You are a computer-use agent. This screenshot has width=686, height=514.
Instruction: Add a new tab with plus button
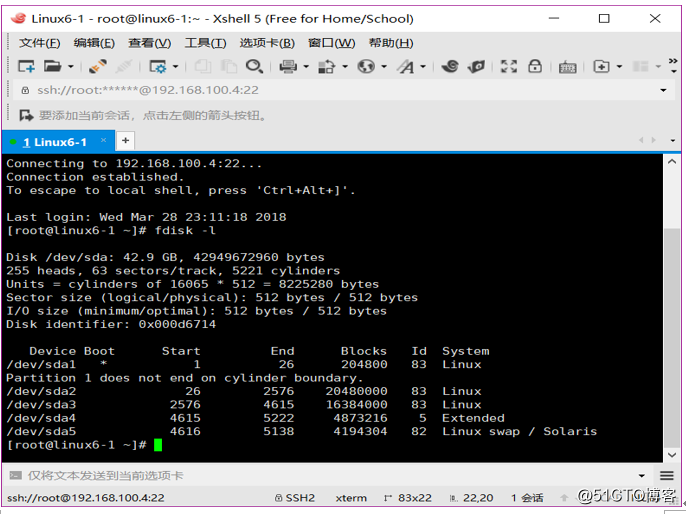(x=126, y=140)
